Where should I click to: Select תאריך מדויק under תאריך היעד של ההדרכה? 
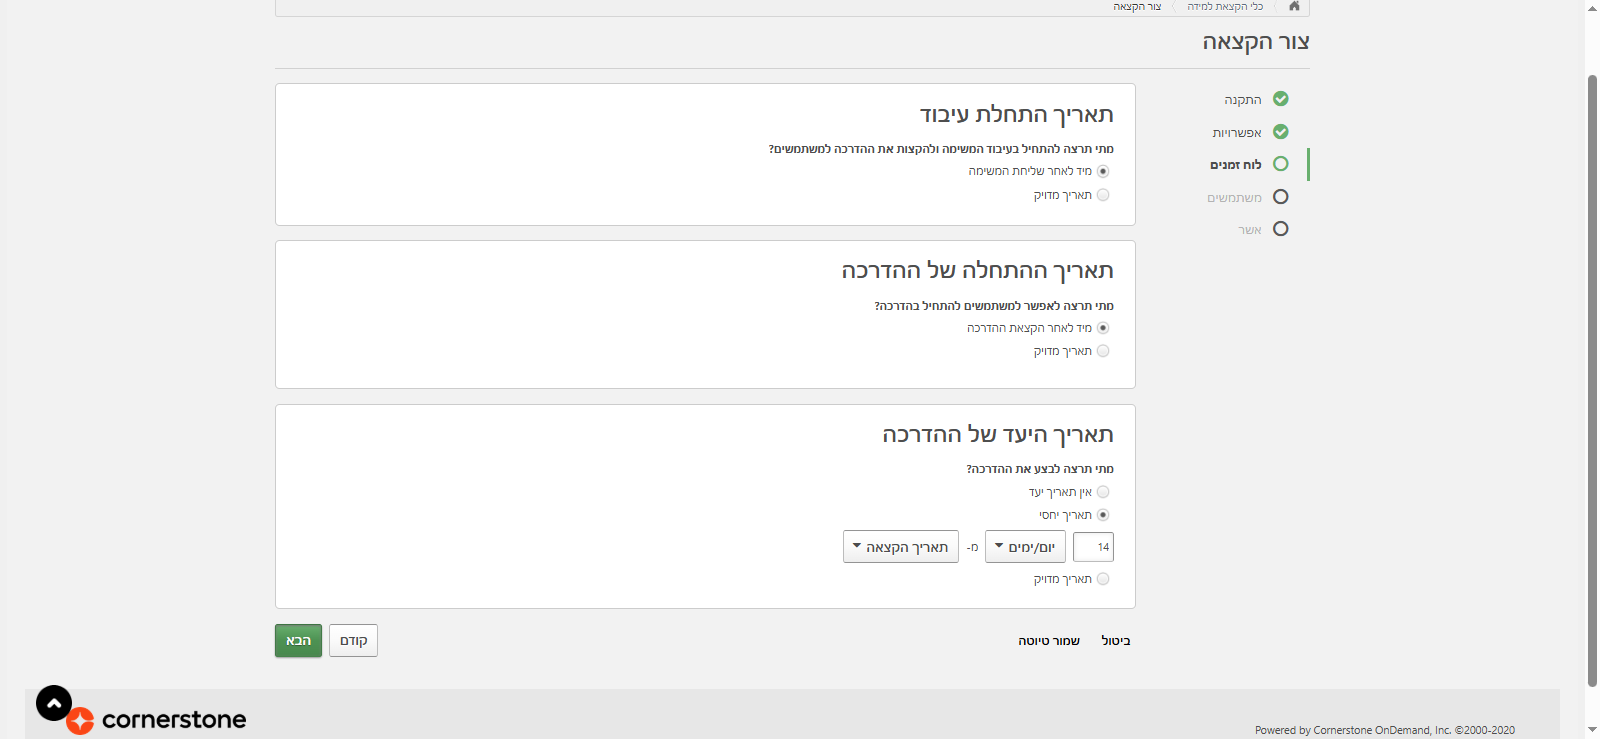(1103, 579)
